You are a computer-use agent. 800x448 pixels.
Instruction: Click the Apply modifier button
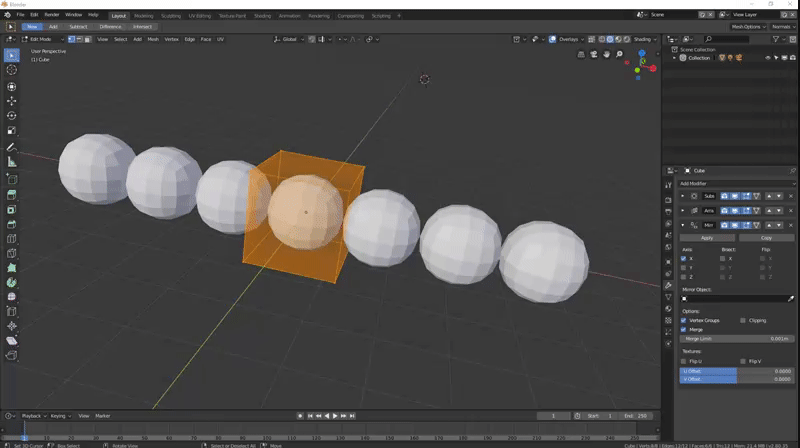coord(707,238)
